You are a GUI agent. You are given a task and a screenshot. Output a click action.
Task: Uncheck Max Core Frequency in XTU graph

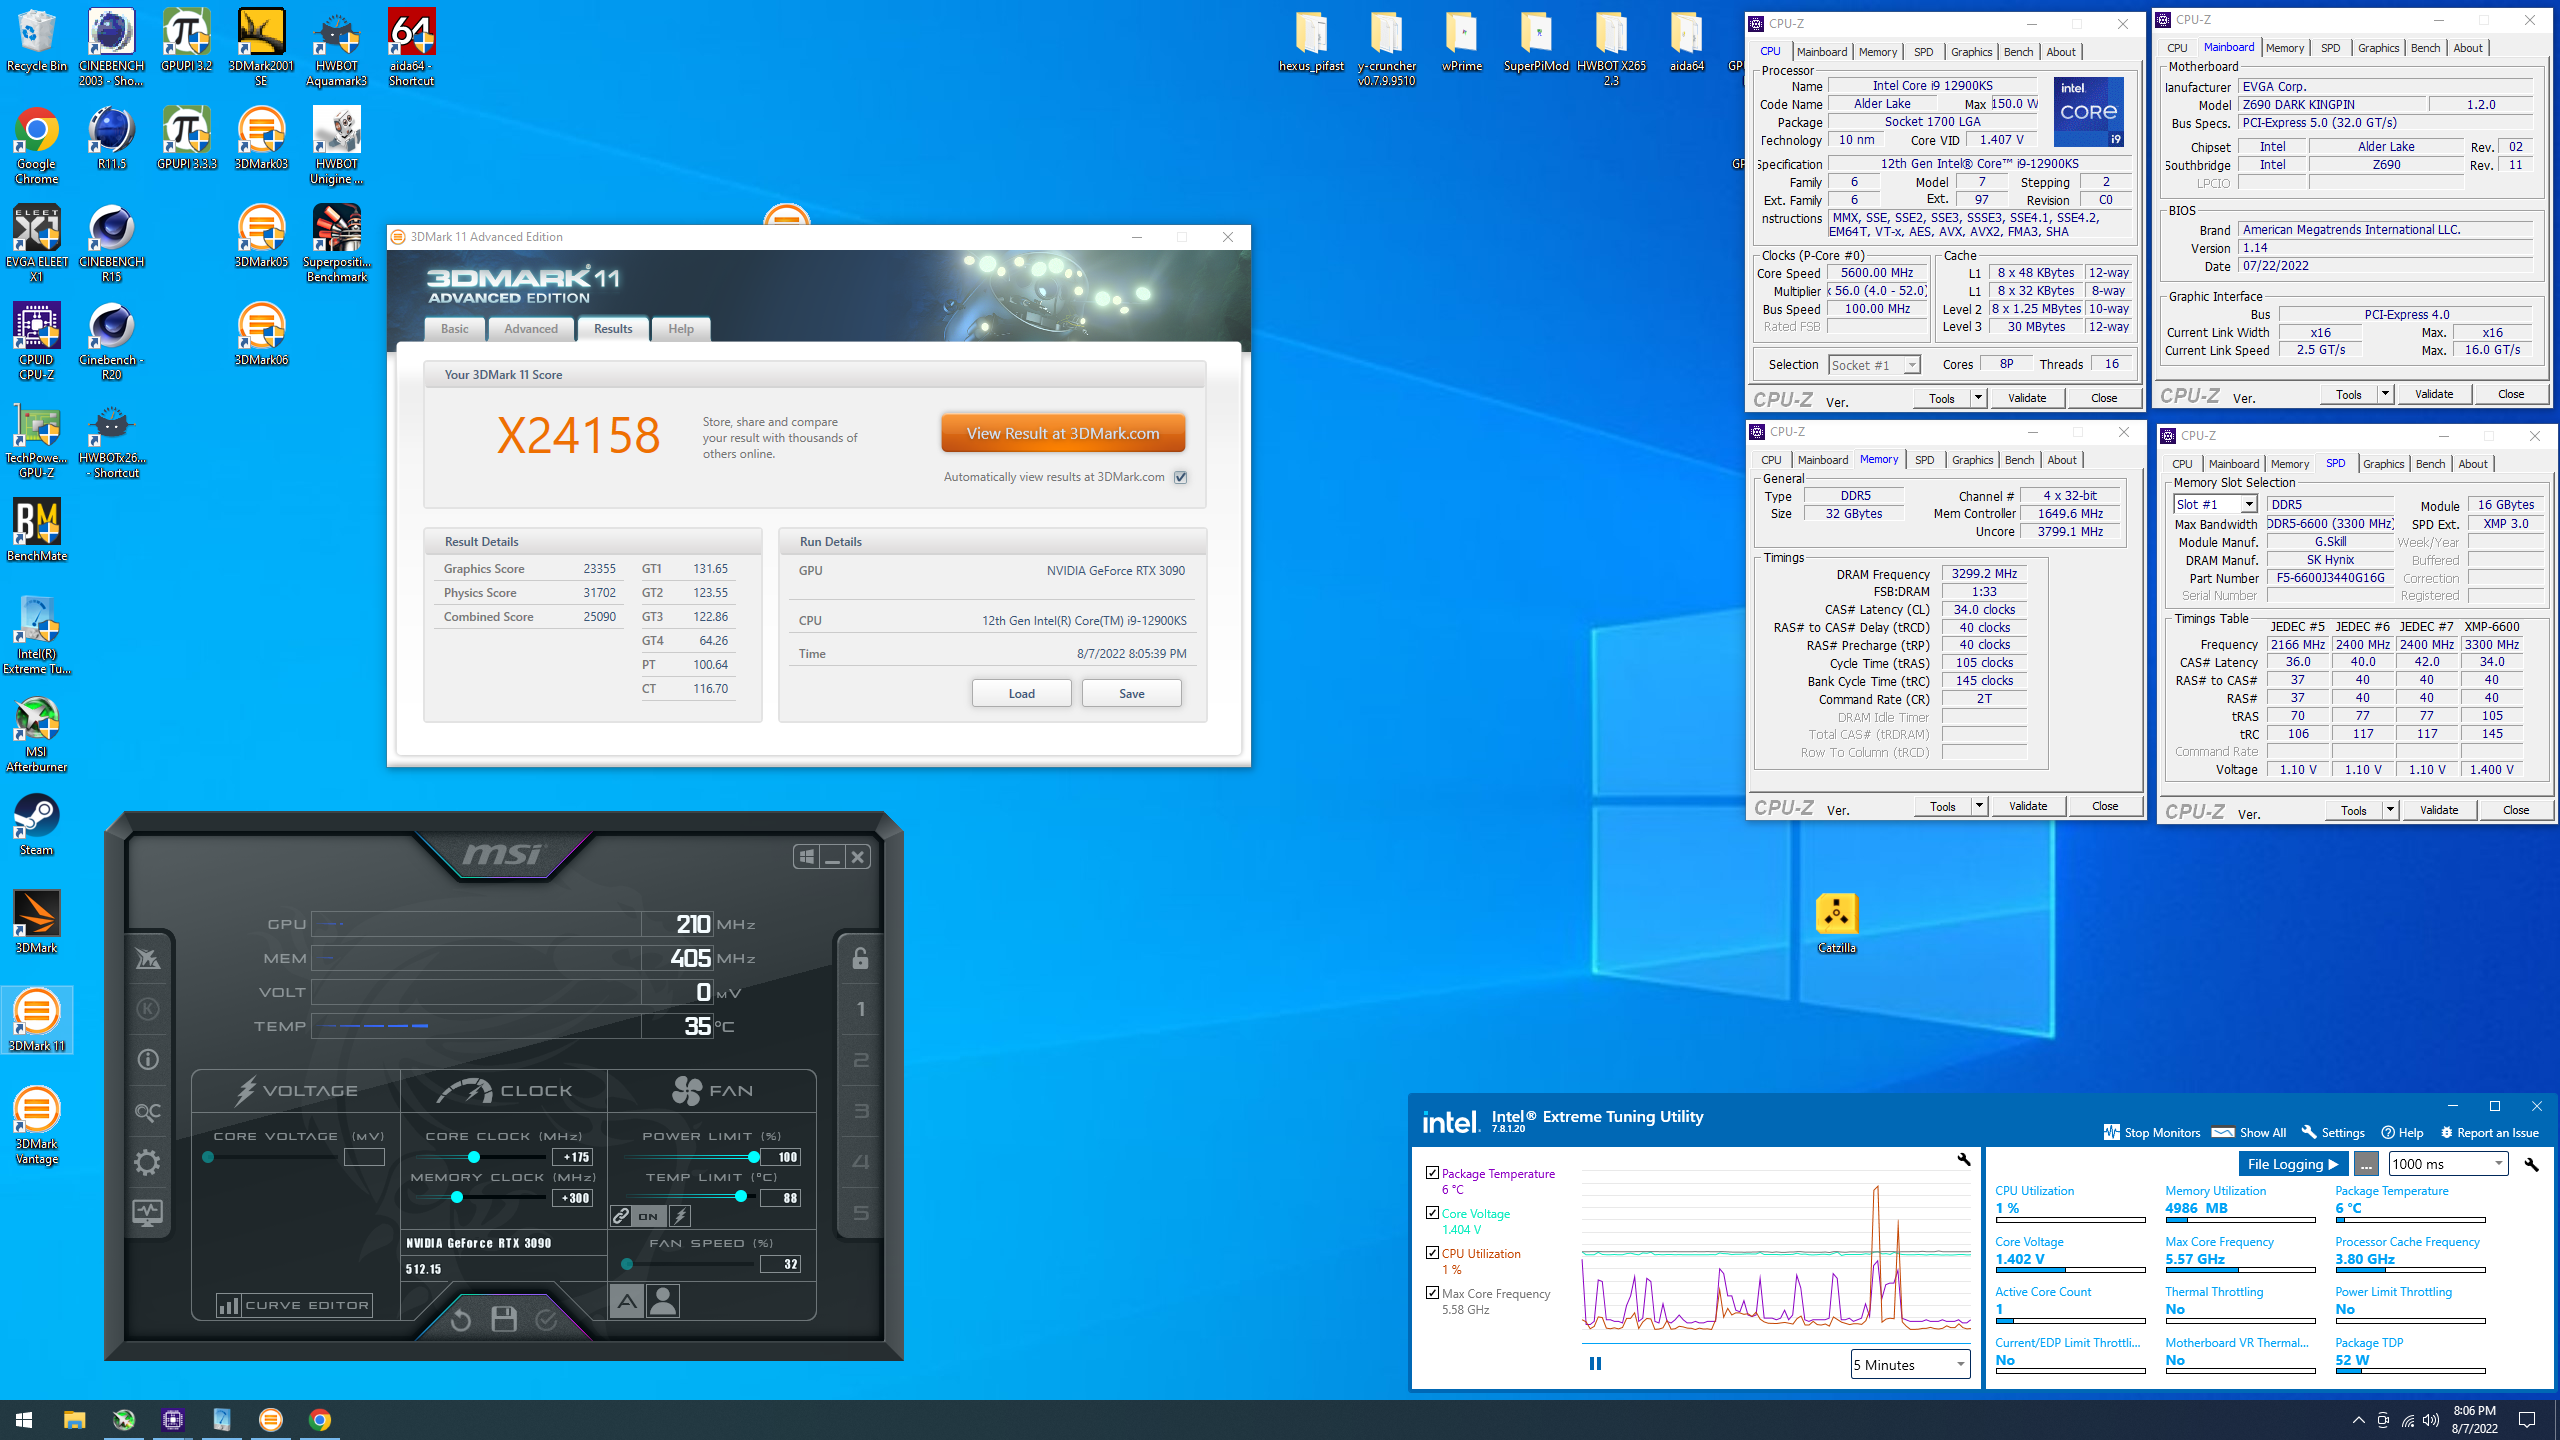pos(1432,1292)
